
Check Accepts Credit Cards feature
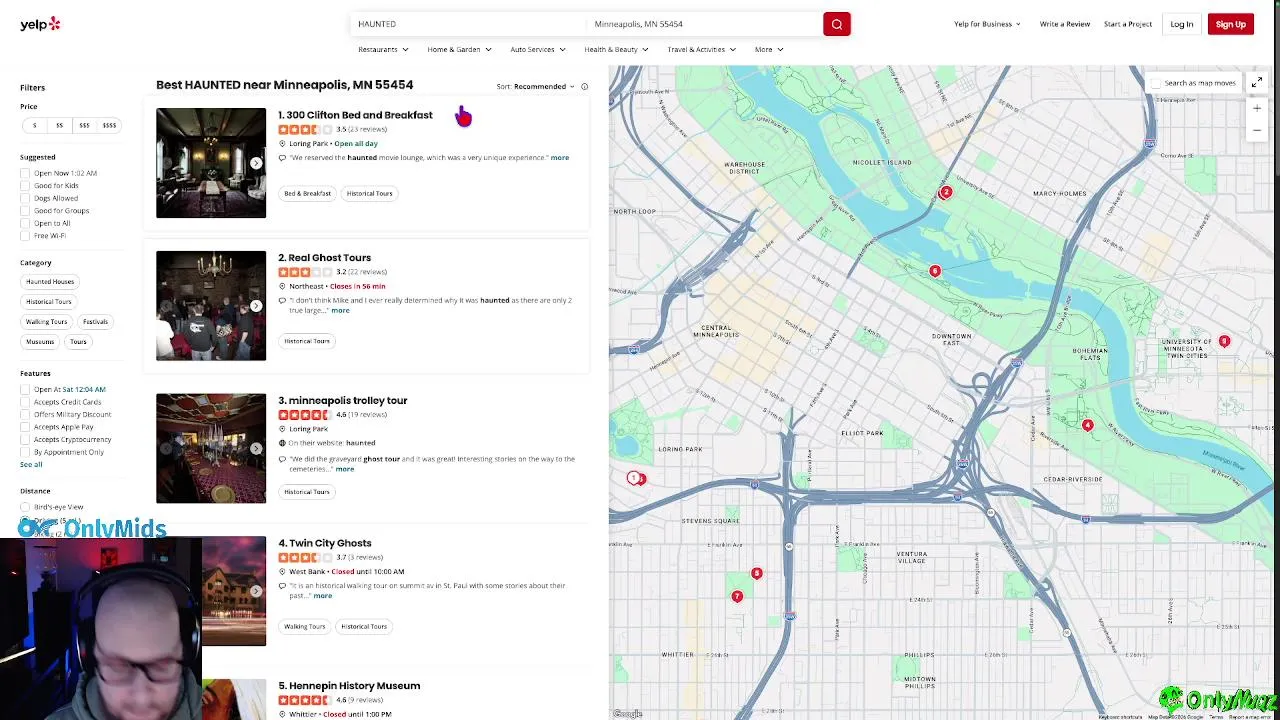click(x=25, y=402)
